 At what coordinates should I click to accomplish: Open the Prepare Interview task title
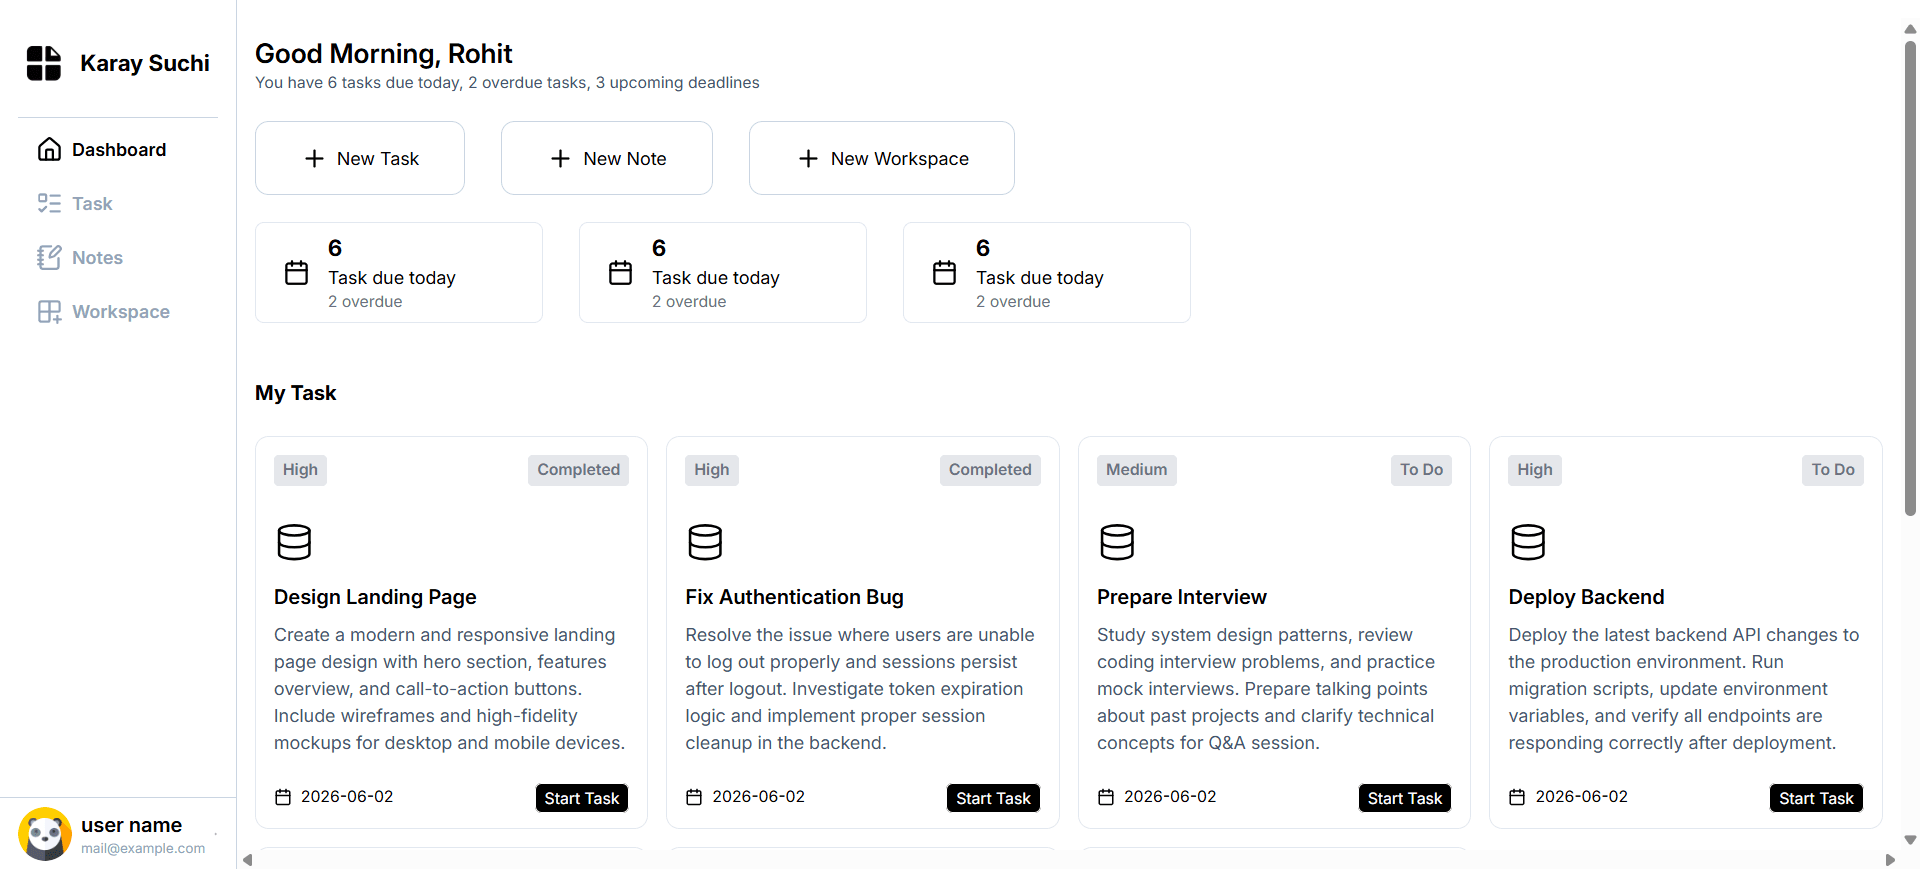pyautogui.click(x=1182, y=597)
